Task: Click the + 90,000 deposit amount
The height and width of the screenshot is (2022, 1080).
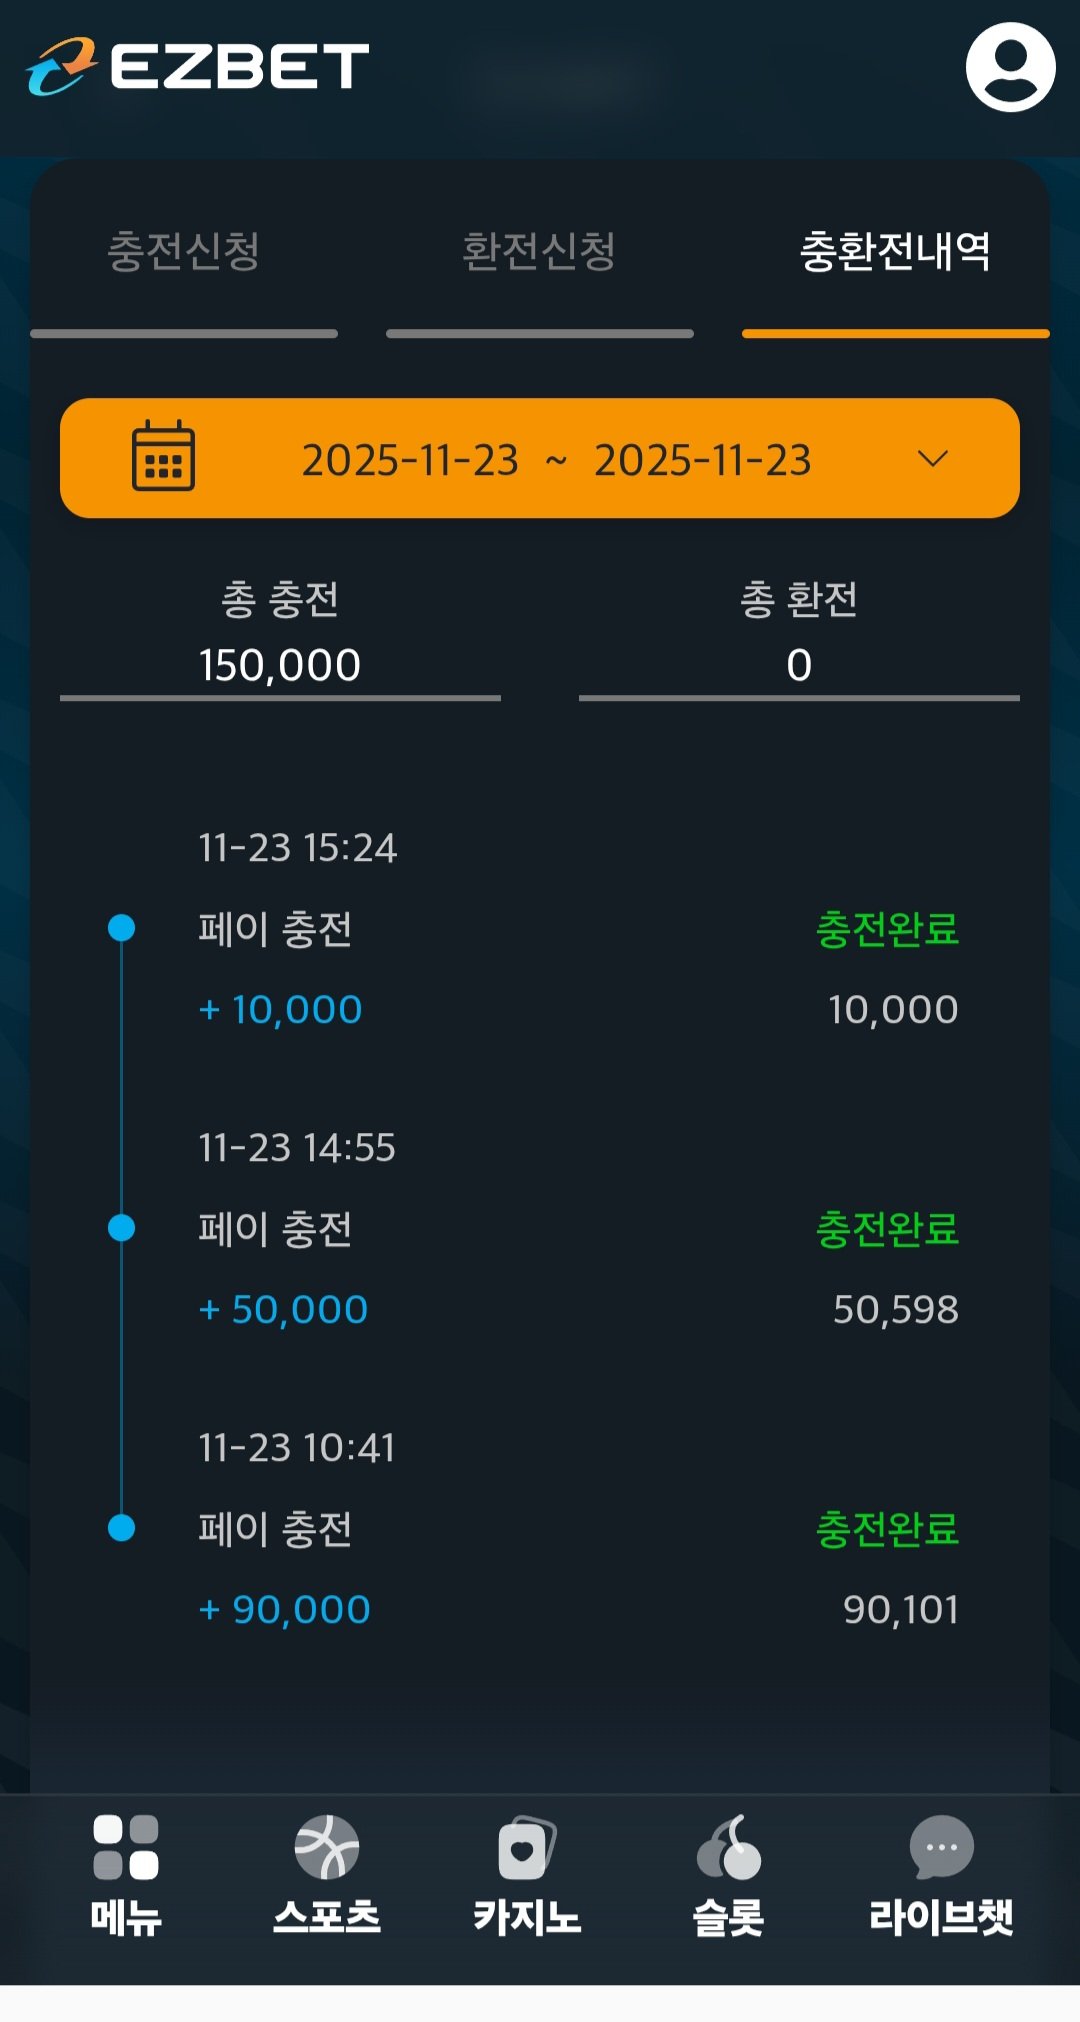Action: coord(285,1609)
